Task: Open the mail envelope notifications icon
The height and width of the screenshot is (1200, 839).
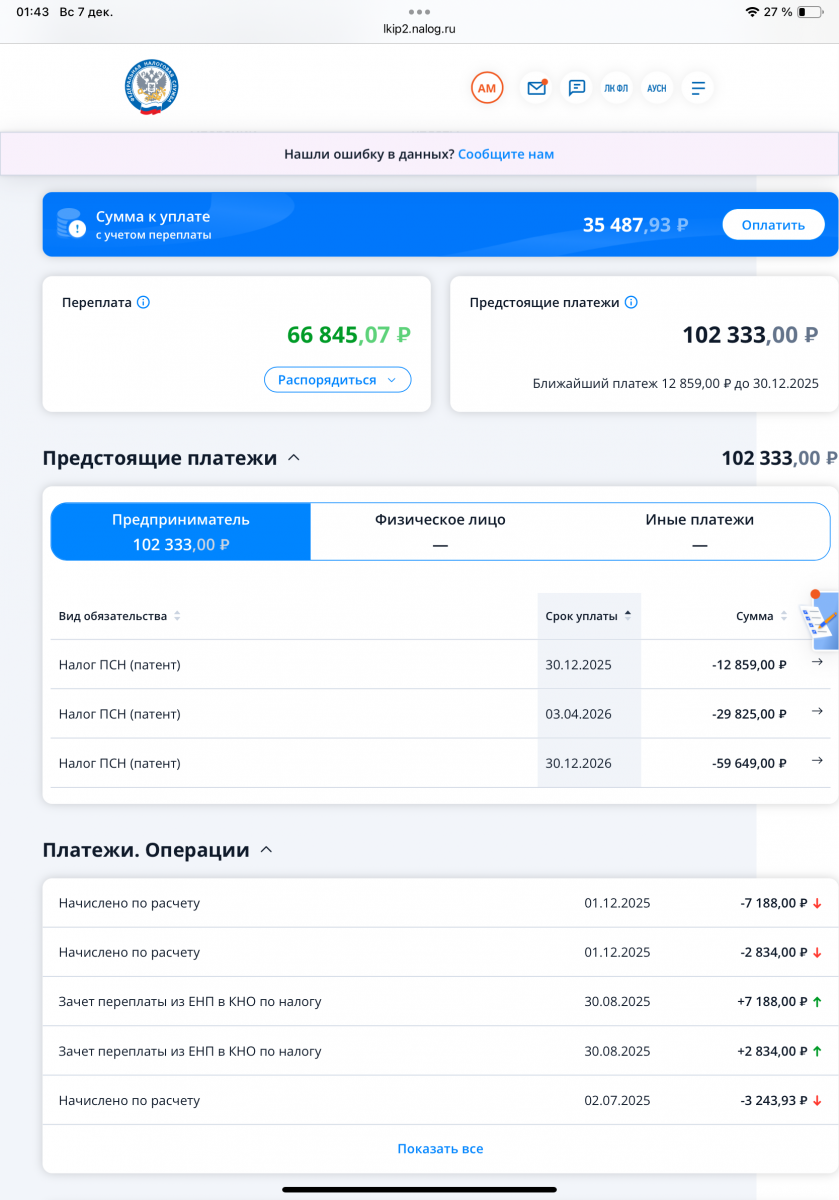Action: point(537,88)
